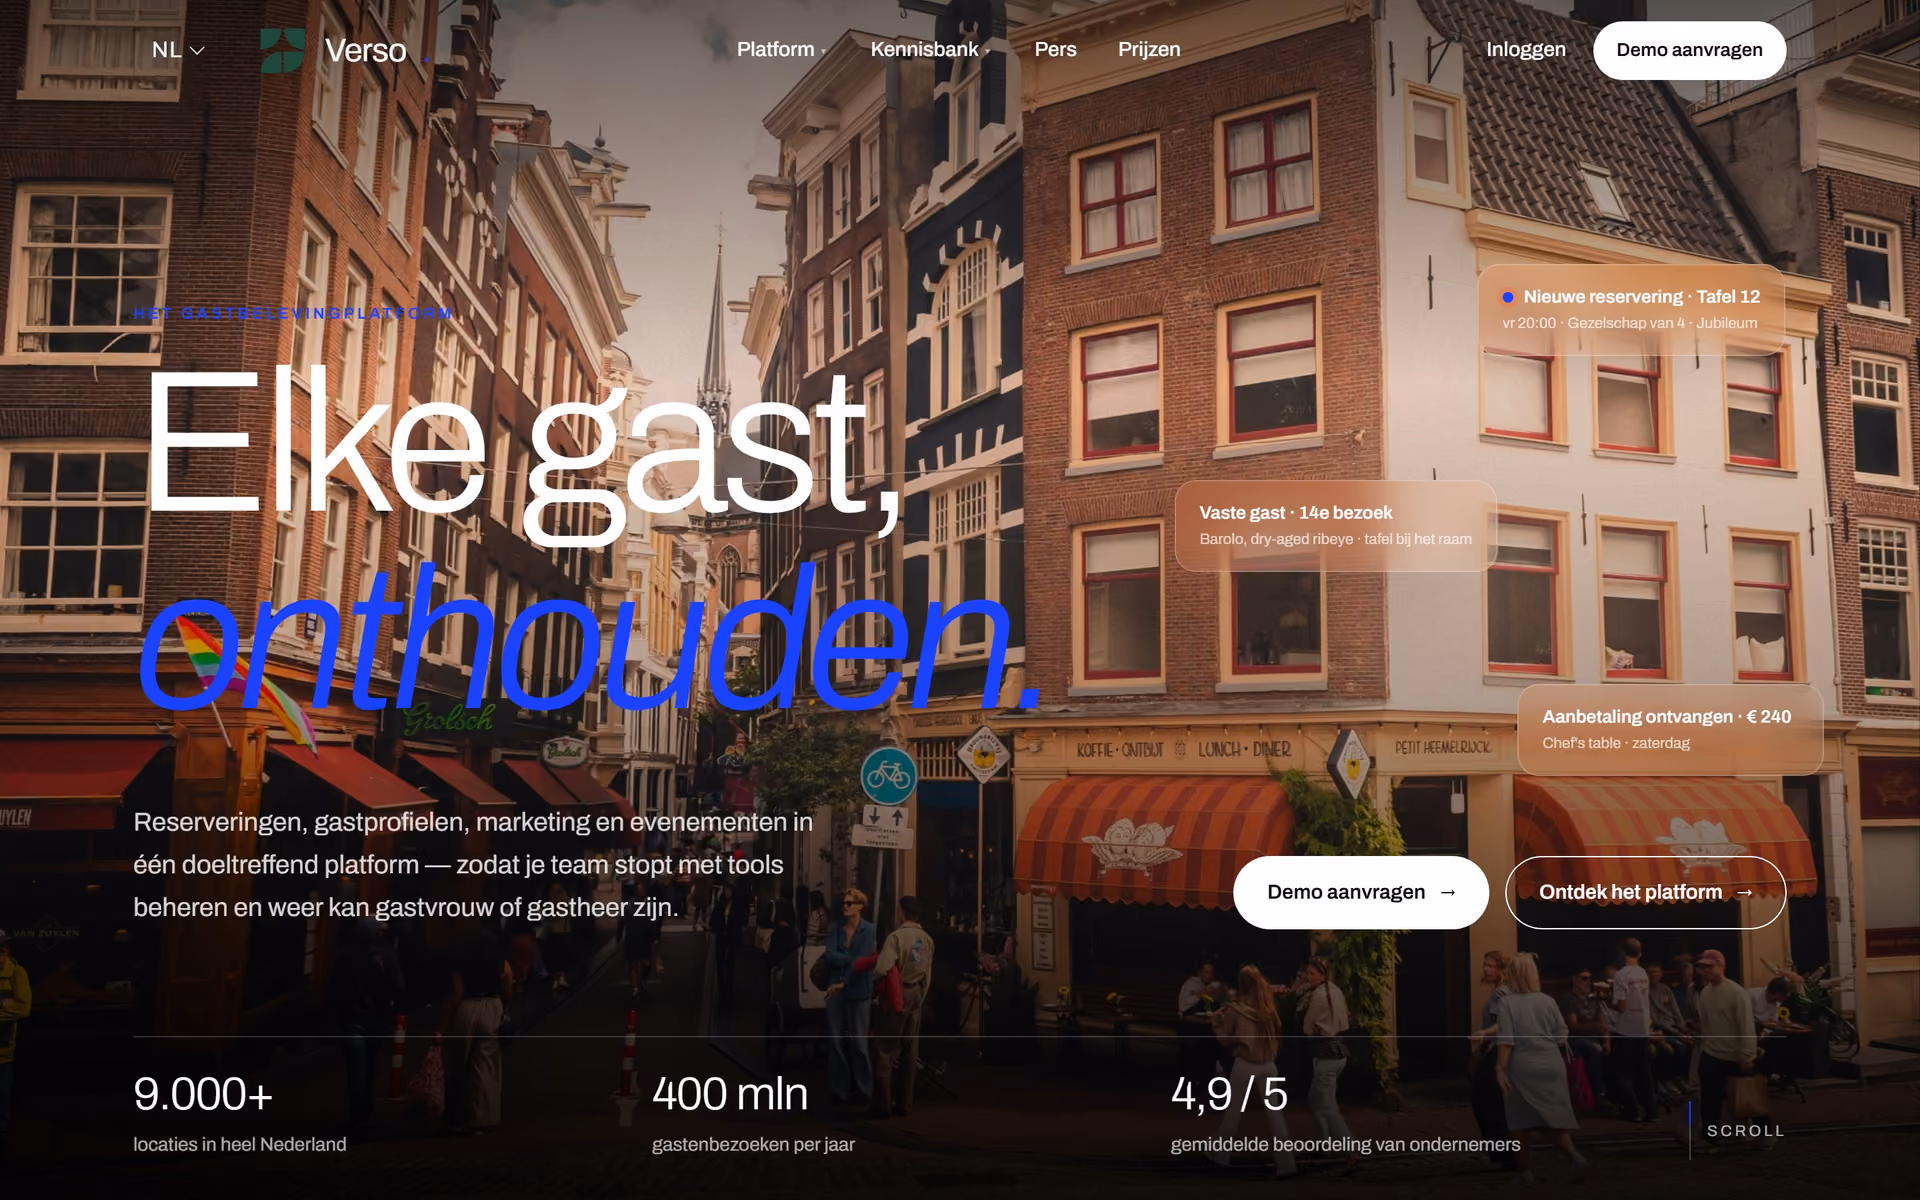
Task: Click the header Demo aanvragen button
Action: point(1689,50)
